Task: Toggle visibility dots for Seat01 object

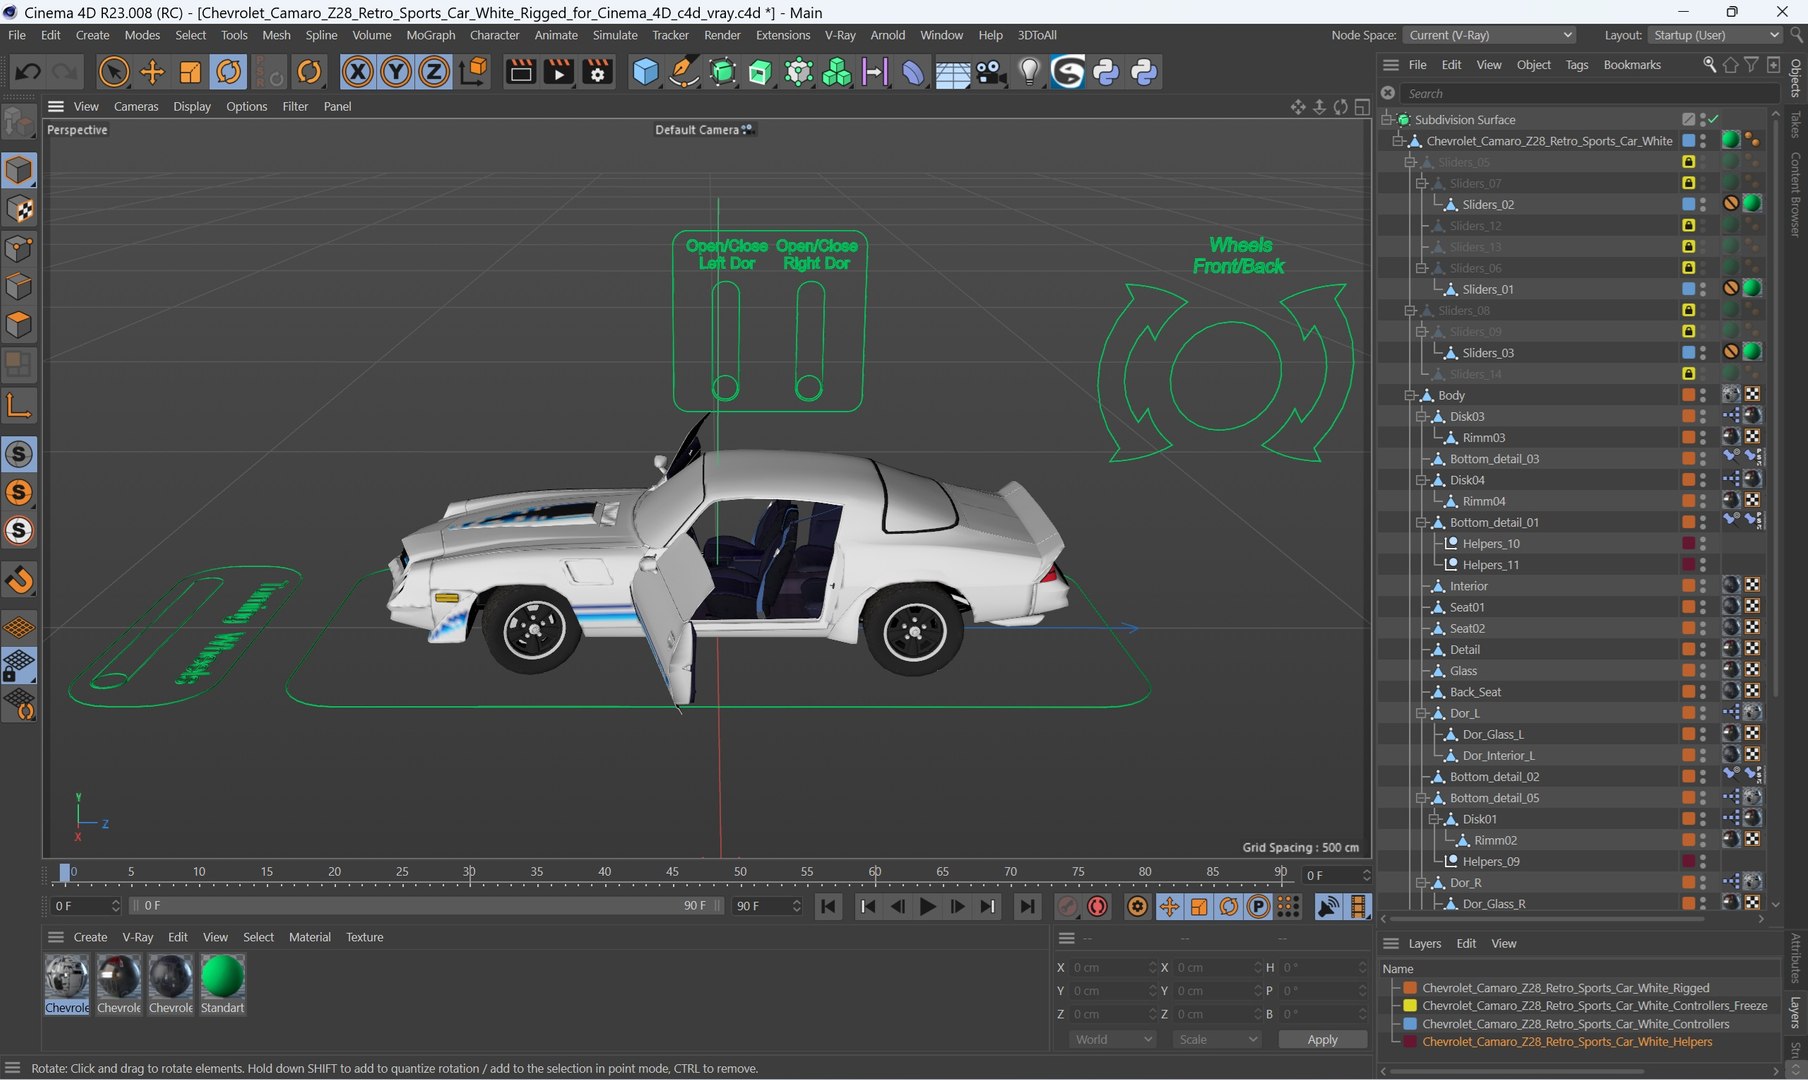Action: pos(1703,607)
